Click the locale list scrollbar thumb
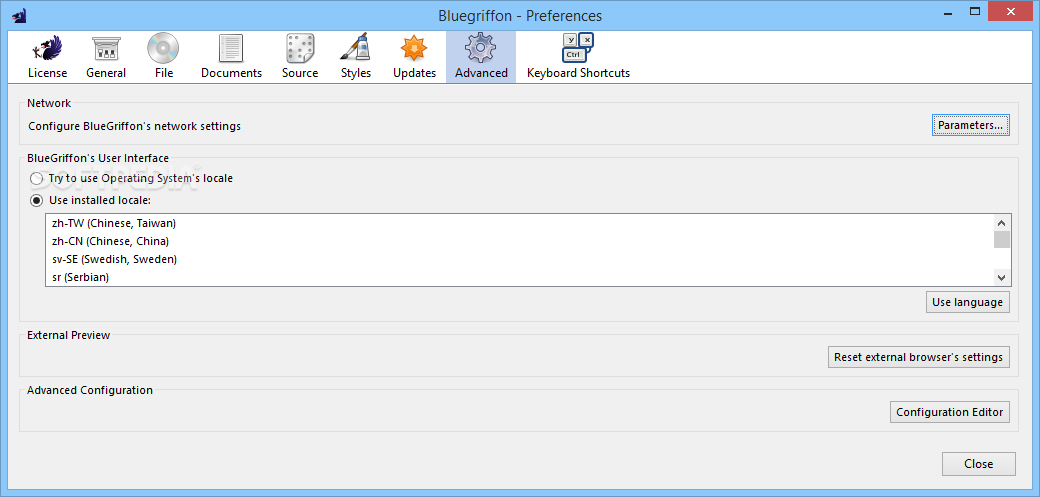 coord(1002,239)
